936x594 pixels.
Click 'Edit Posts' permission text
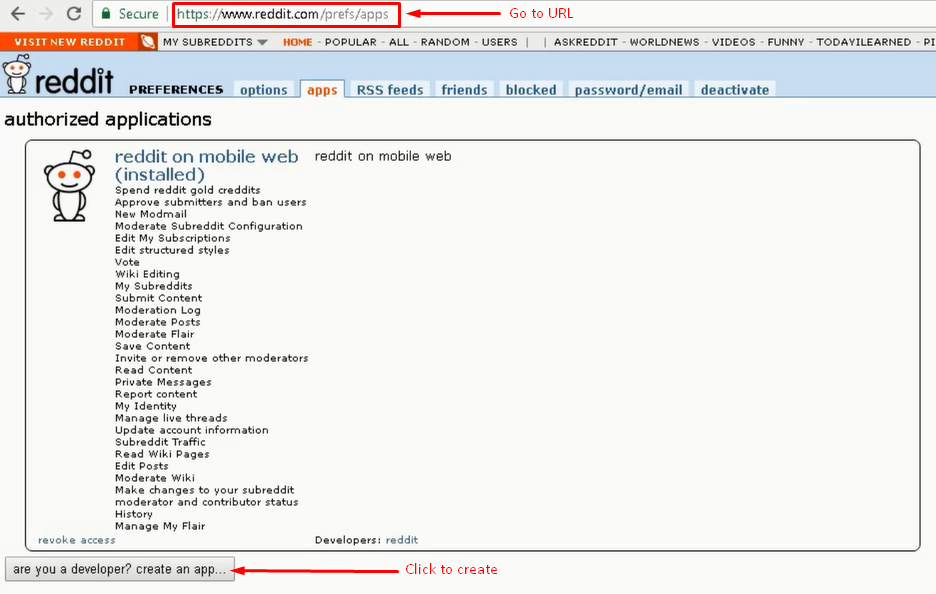(141, 466)
